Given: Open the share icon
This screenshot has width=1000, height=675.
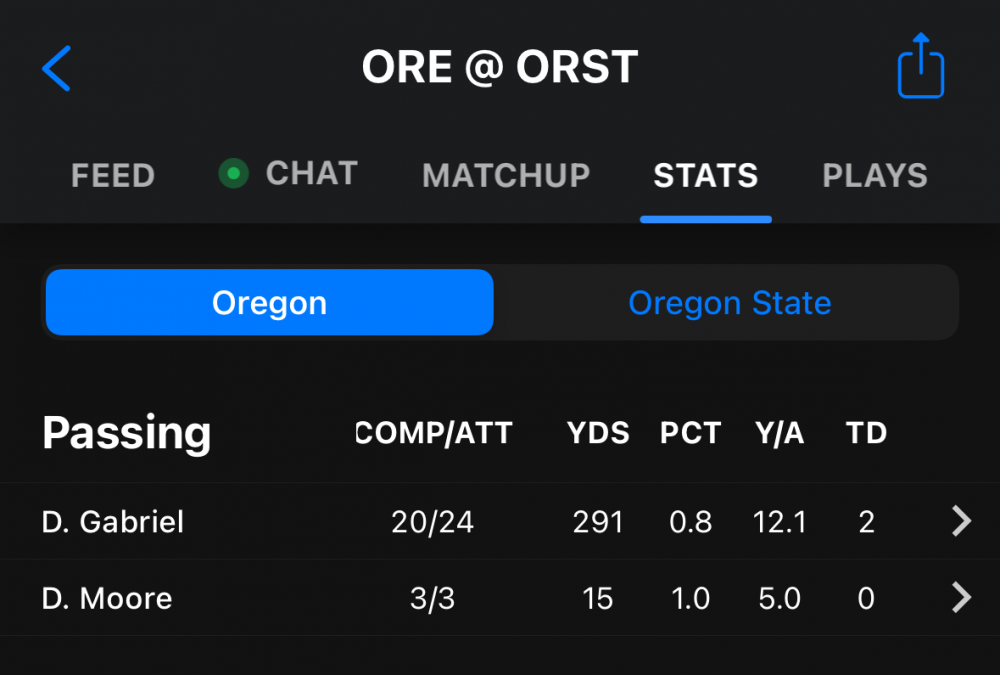Looking at the screenshot, I should pos(921,67).
